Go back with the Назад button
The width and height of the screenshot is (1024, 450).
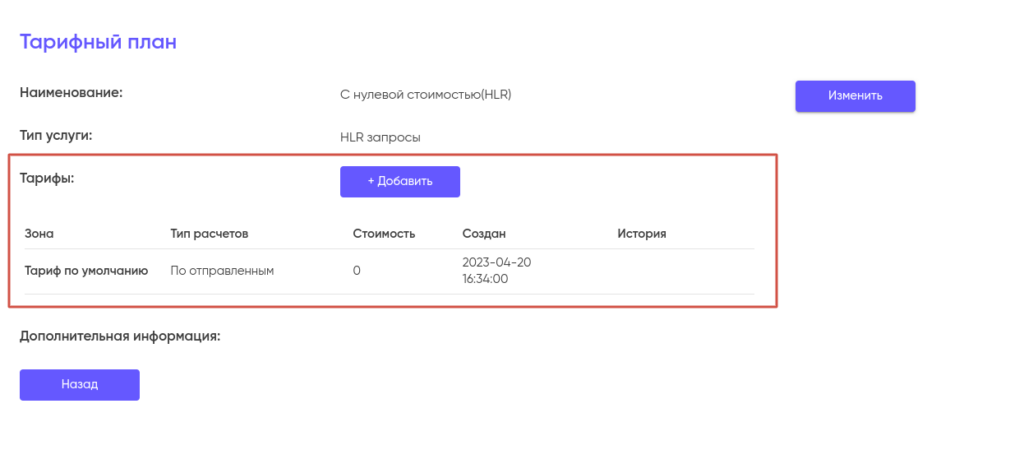tap(79, 384)
